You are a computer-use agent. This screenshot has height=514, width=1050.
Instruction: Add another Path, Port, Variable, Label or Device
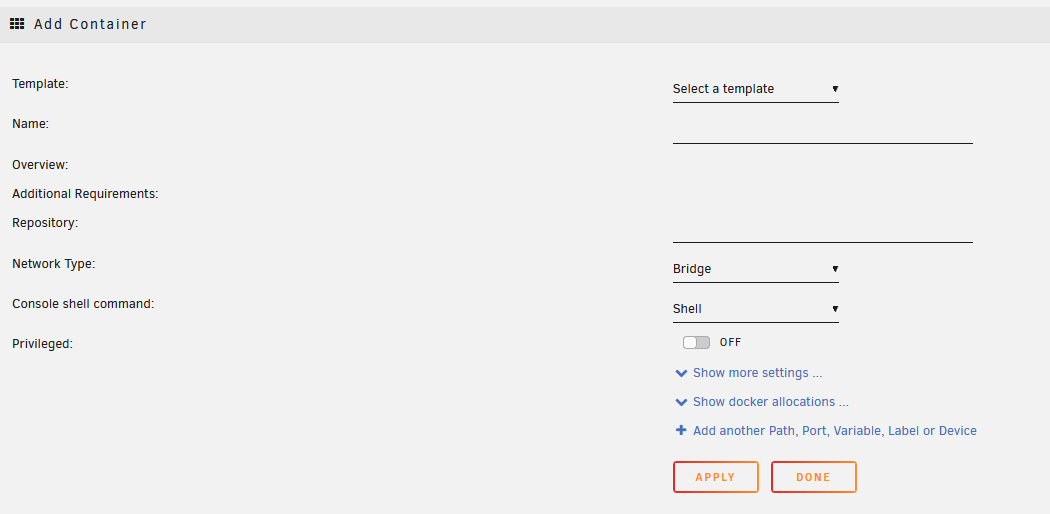click(834, 430)
